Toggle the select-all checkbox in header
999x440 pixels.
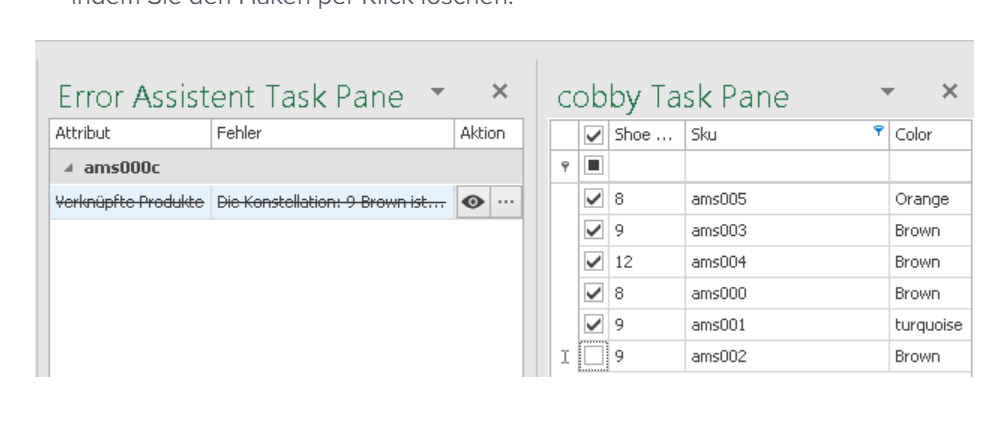coord(593,135)
